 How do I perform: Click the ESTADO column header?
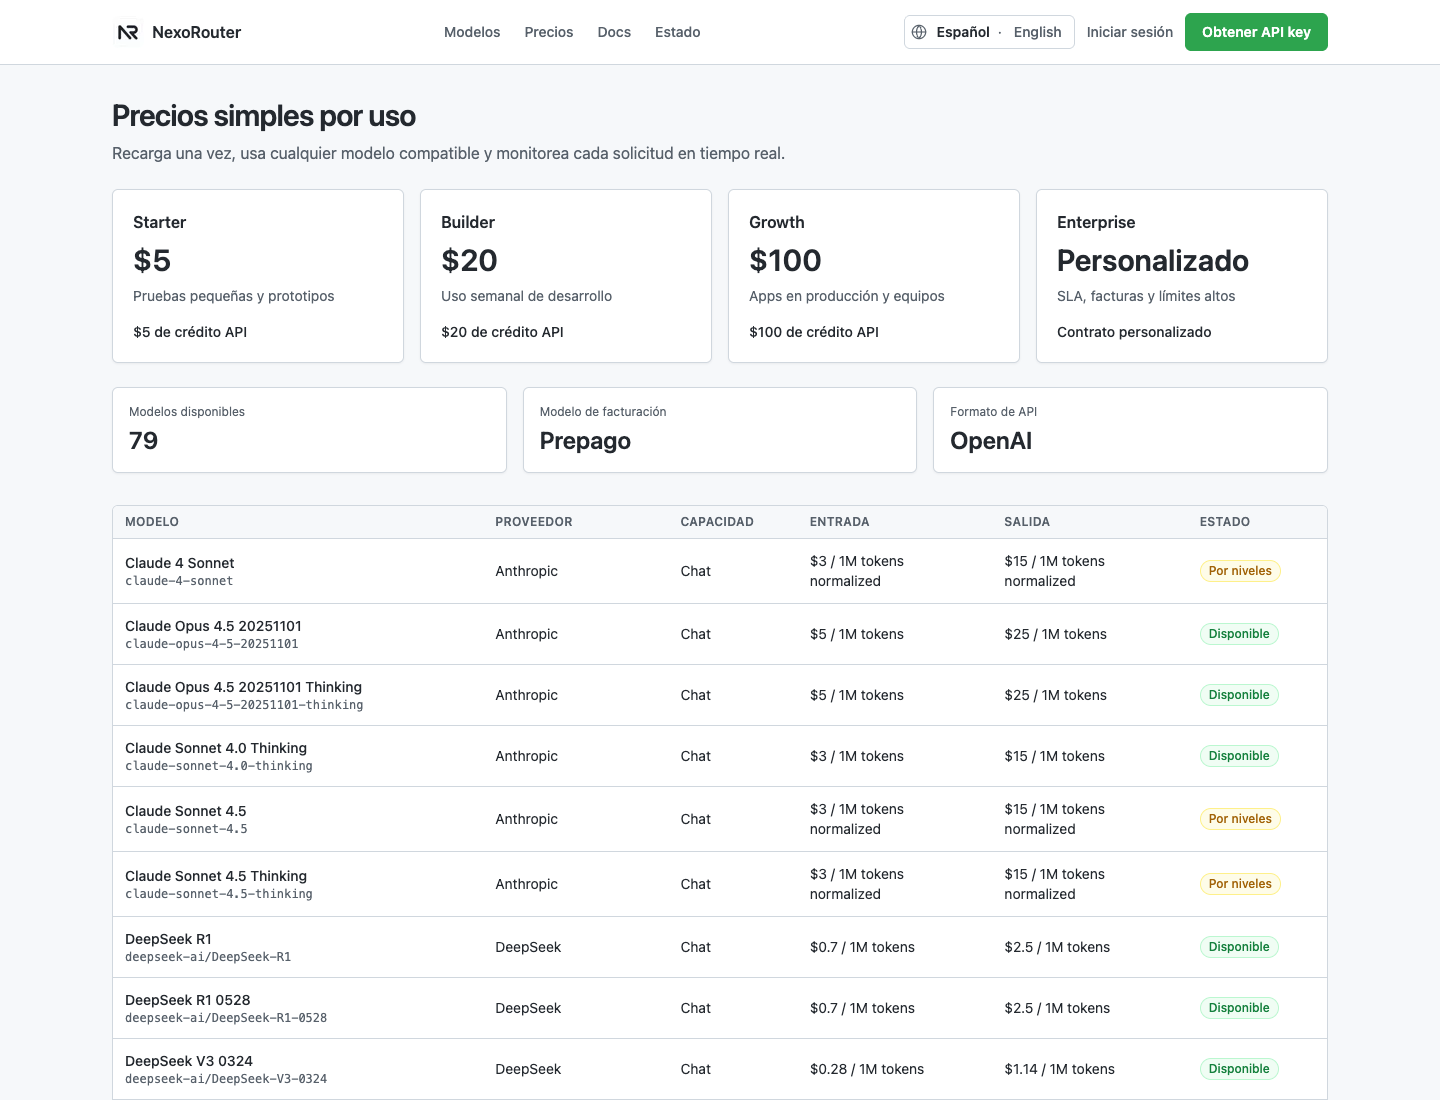click(1225, 522)
